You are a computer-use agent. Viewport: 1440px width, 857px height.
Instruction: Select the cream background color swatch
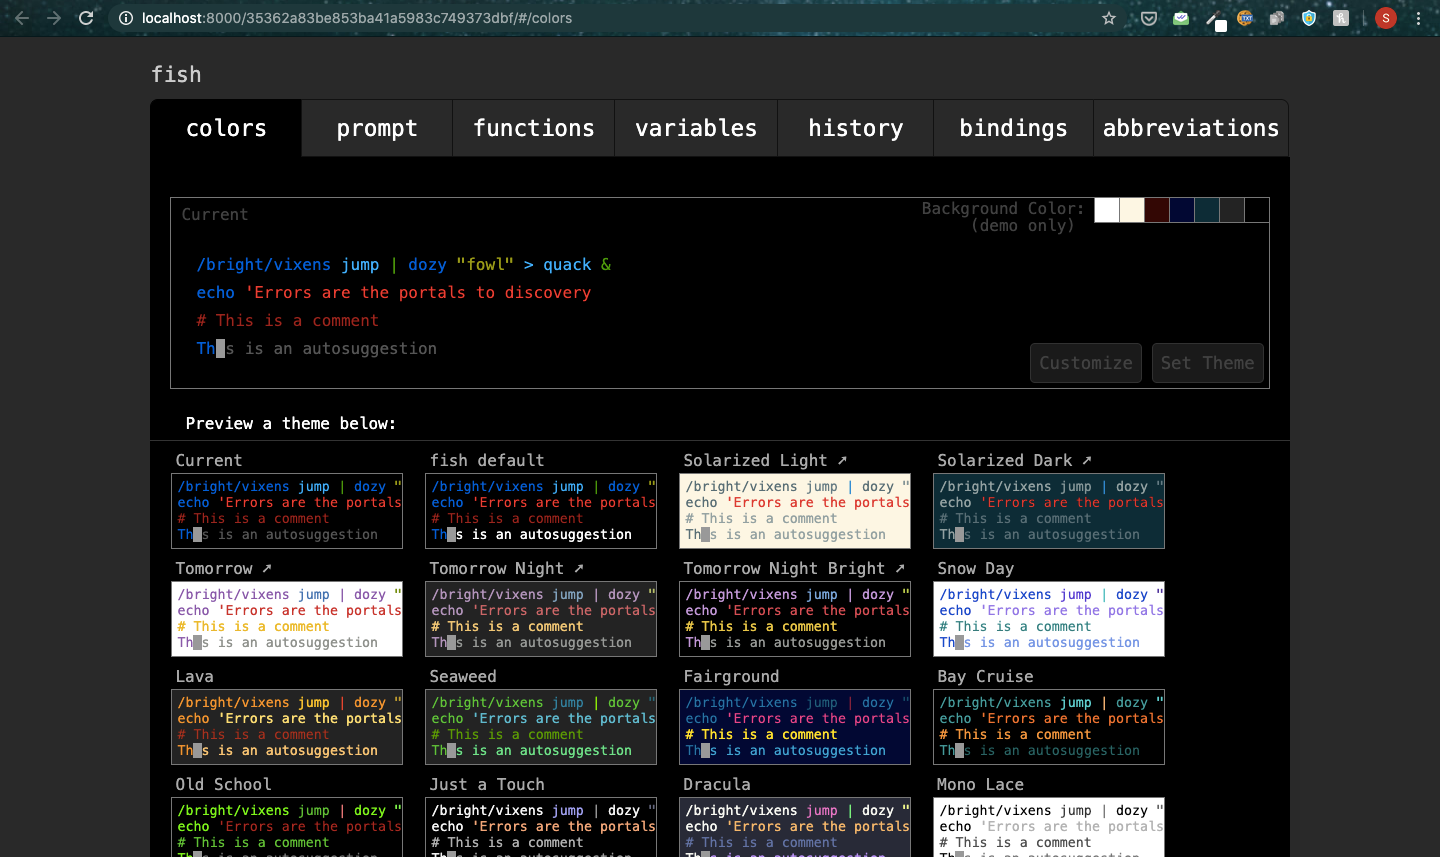pyautogui.click(x=1131, y=210)
